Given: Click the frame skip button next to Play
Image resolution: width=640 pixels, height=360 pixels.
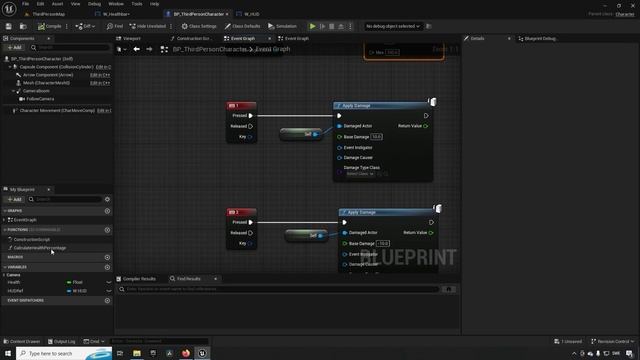Looking at the screenshot, I should [322, 26].
